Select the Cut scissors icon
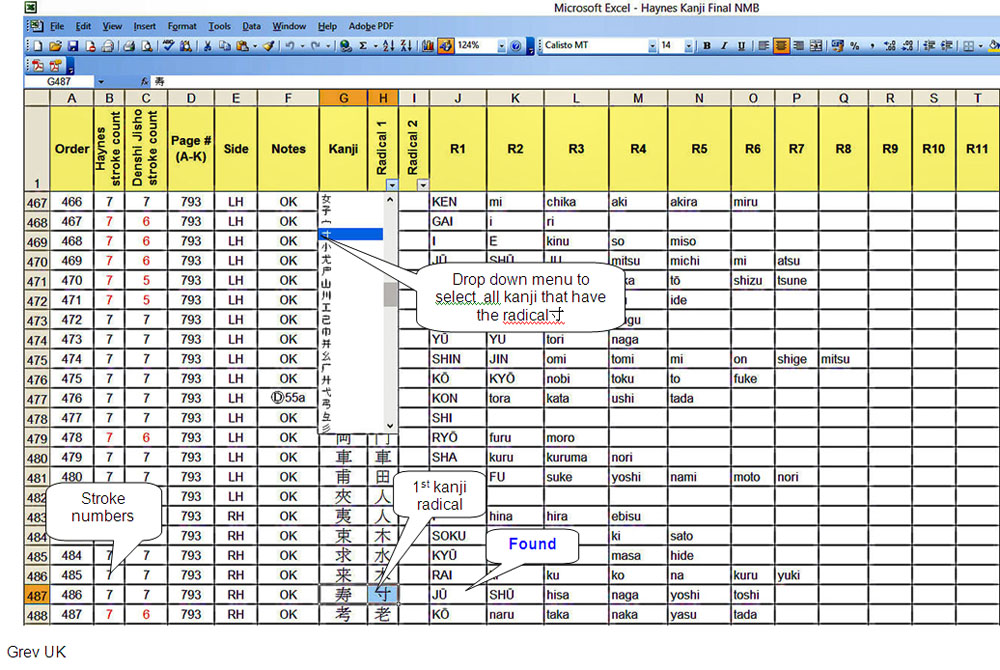 click(207, 46)
